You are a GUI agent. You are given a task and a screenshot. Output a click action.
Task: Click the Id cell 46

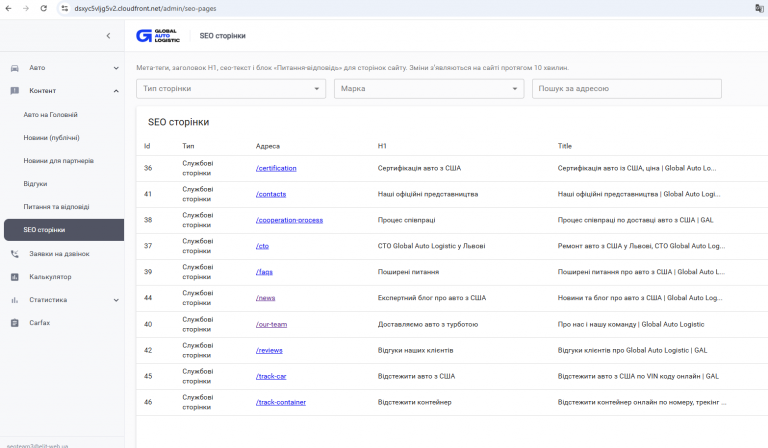[148, 402]
